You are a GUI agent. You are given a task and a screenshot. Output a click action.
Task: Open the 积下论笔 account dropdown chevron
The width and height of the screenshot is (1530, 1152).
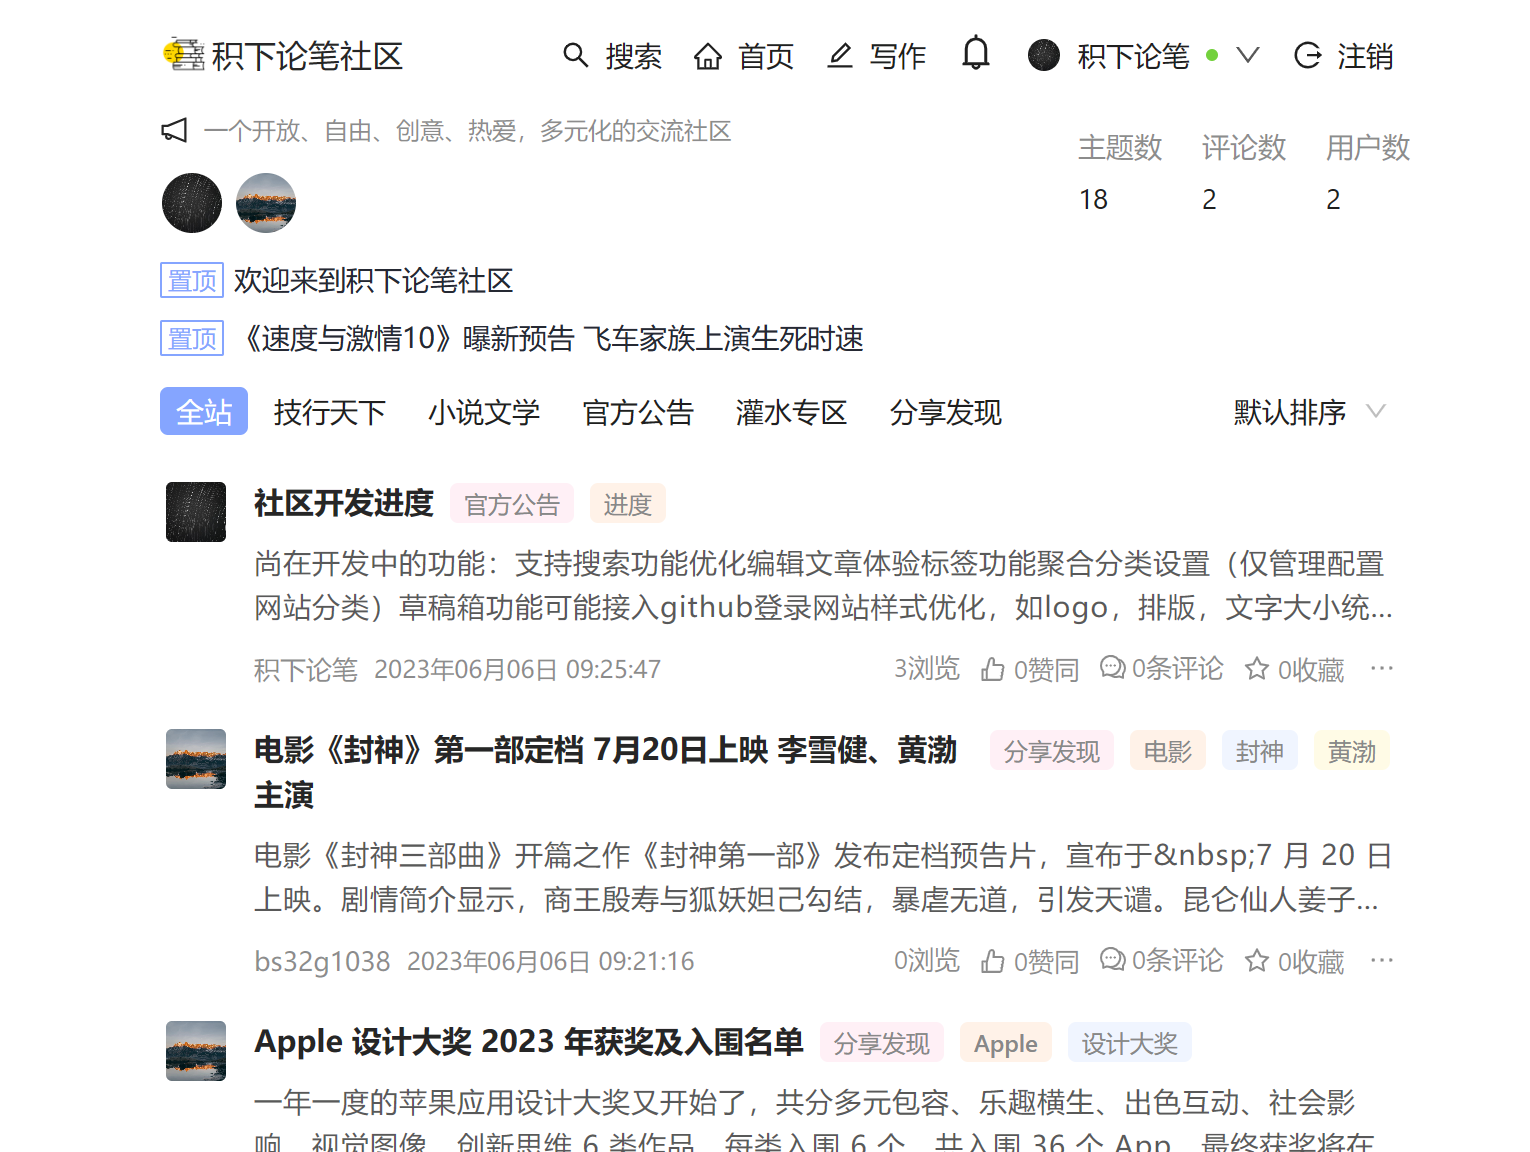click(1247, 56)
